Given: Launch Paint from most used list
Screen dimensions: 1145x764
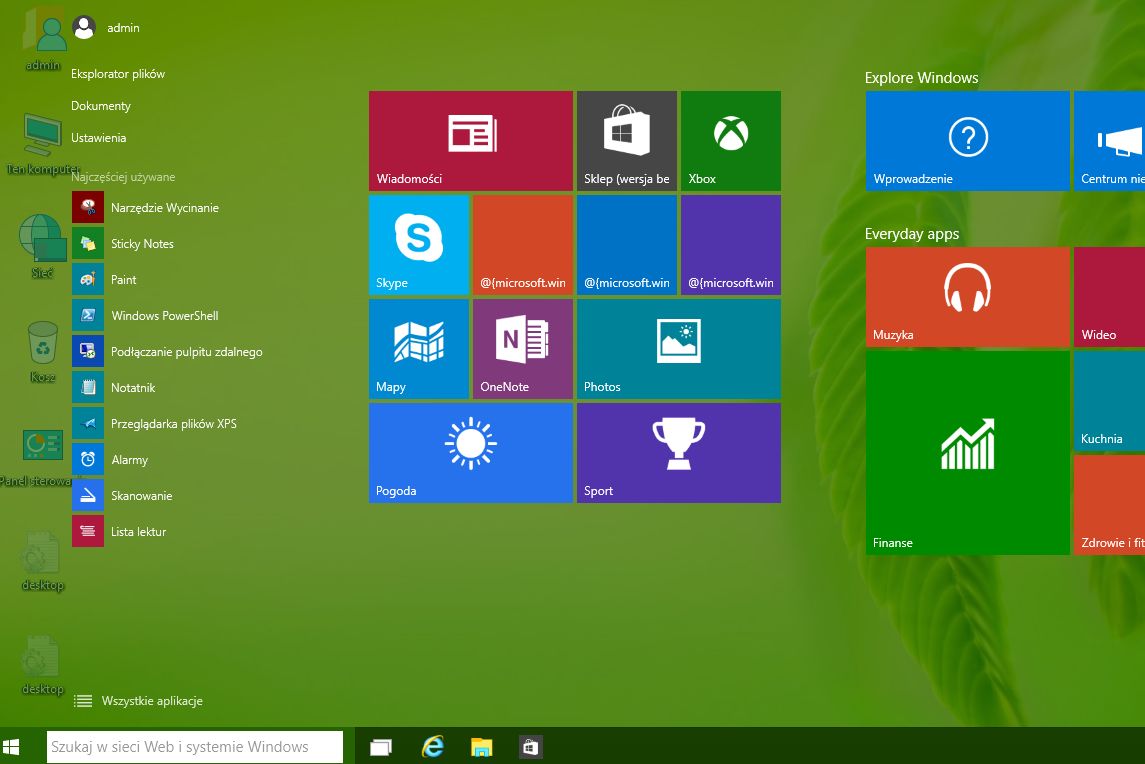Looking at the screenshot, I should 123,279.
